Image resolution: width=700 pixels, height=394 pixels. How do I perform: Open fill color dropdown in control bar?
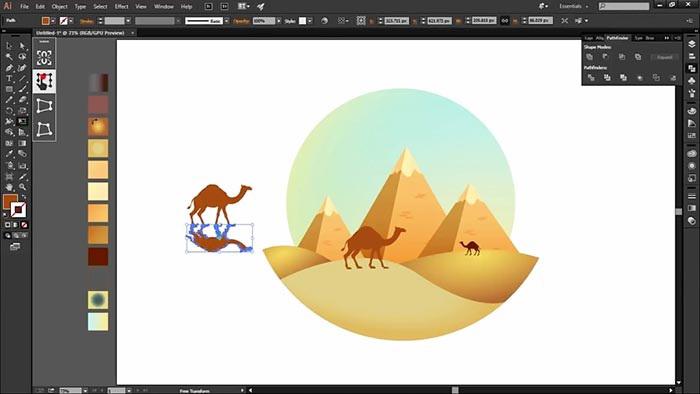53,21
